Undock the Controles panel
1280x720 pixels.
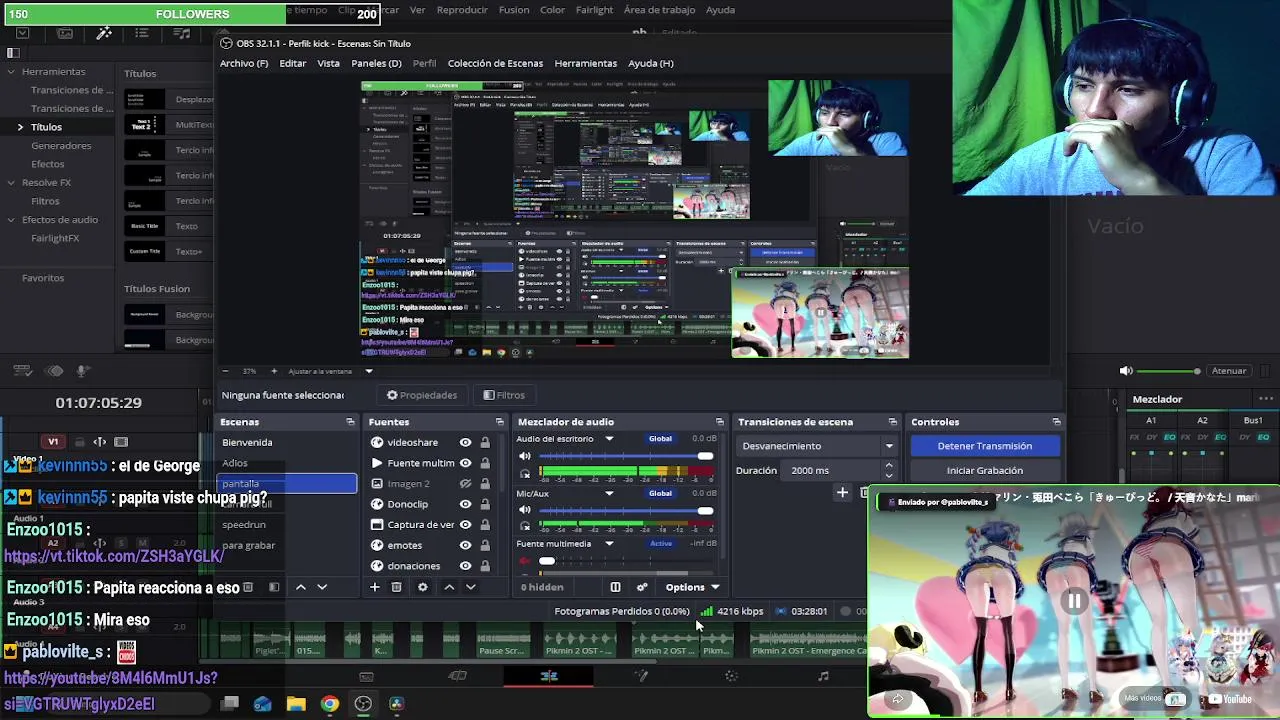[1056, 422]
